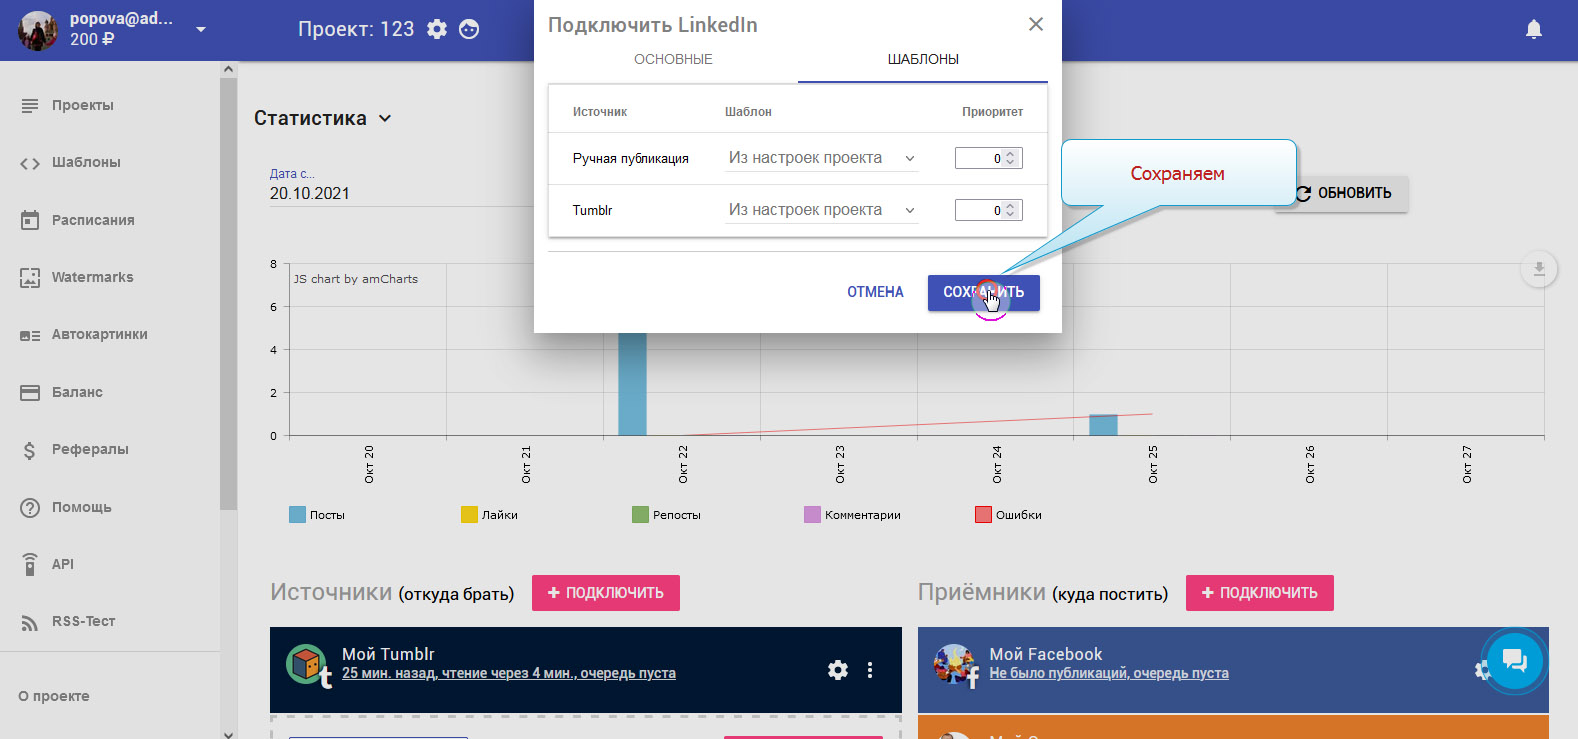This screenshot has width=1578, height=739.
Task: Switch to the Основные tab
Action: (x=673, y=59)
